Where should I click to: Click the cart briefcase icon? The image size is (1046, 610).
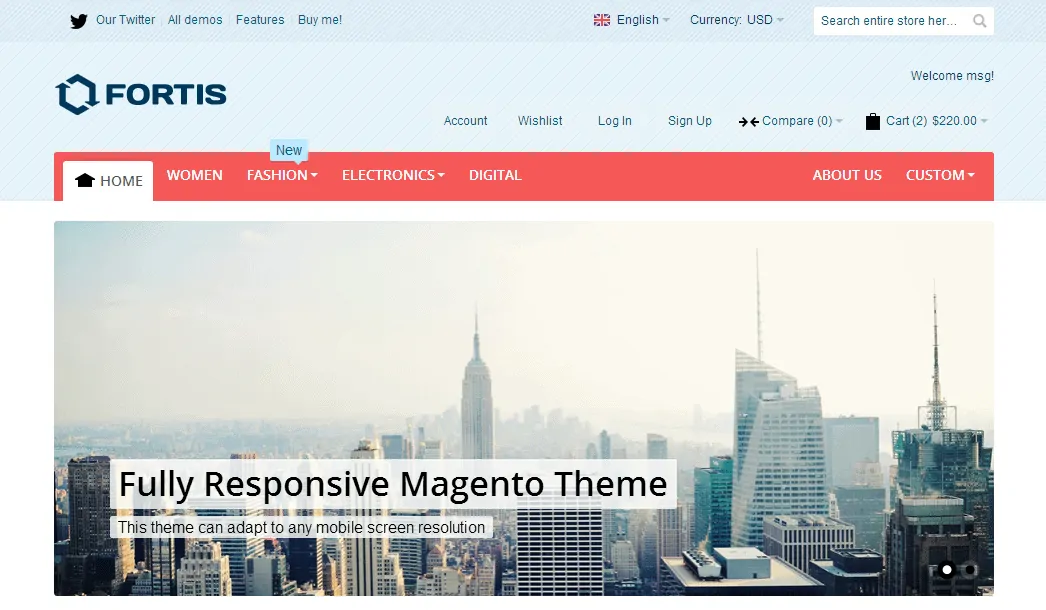(x=871, y=121)
